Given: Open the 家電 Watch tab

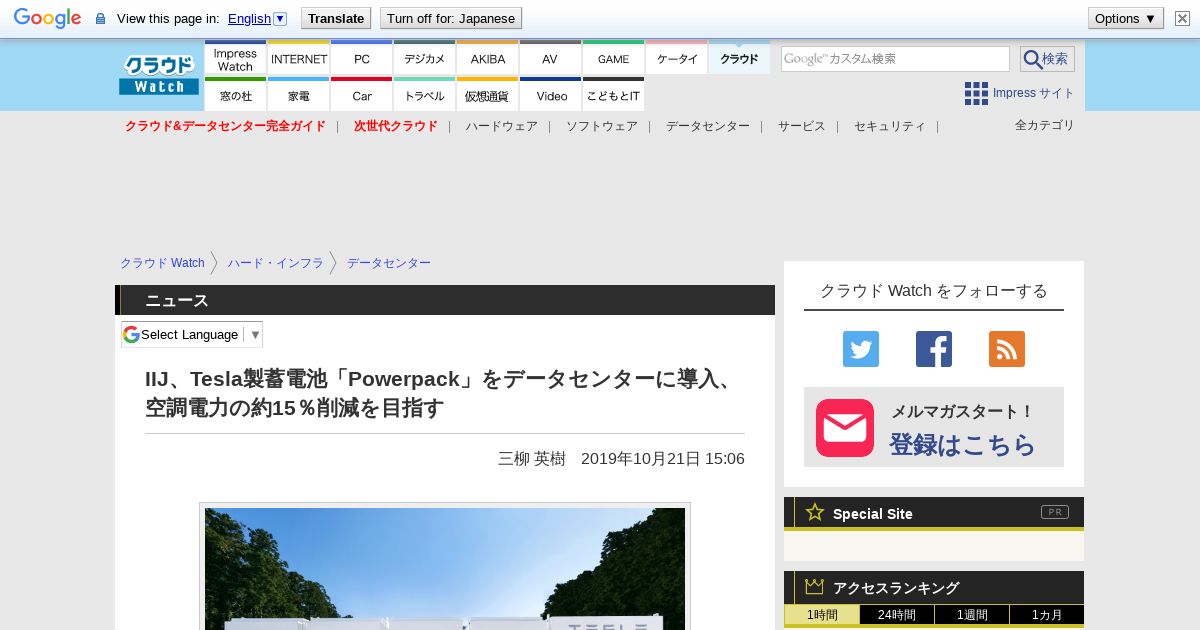Looking at the screenshot, I should click(299, 95).
